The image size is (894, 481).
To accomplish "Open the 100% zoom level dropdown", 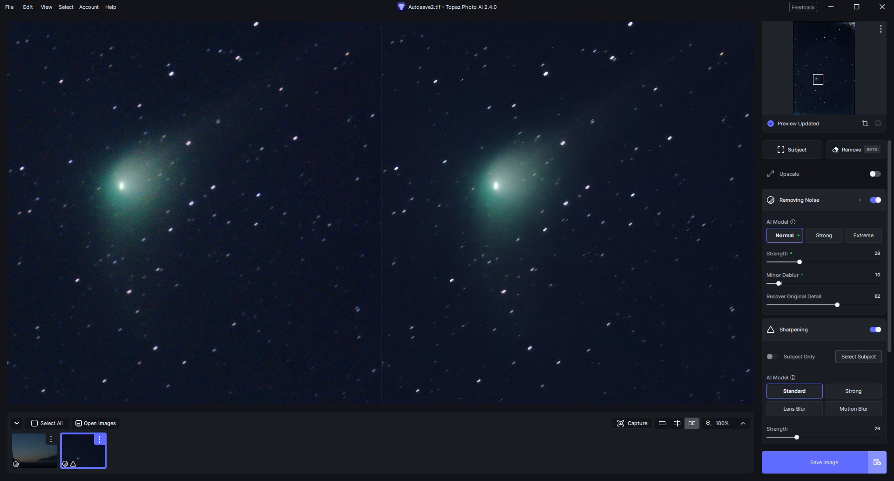I will click(x=720, y=423).
